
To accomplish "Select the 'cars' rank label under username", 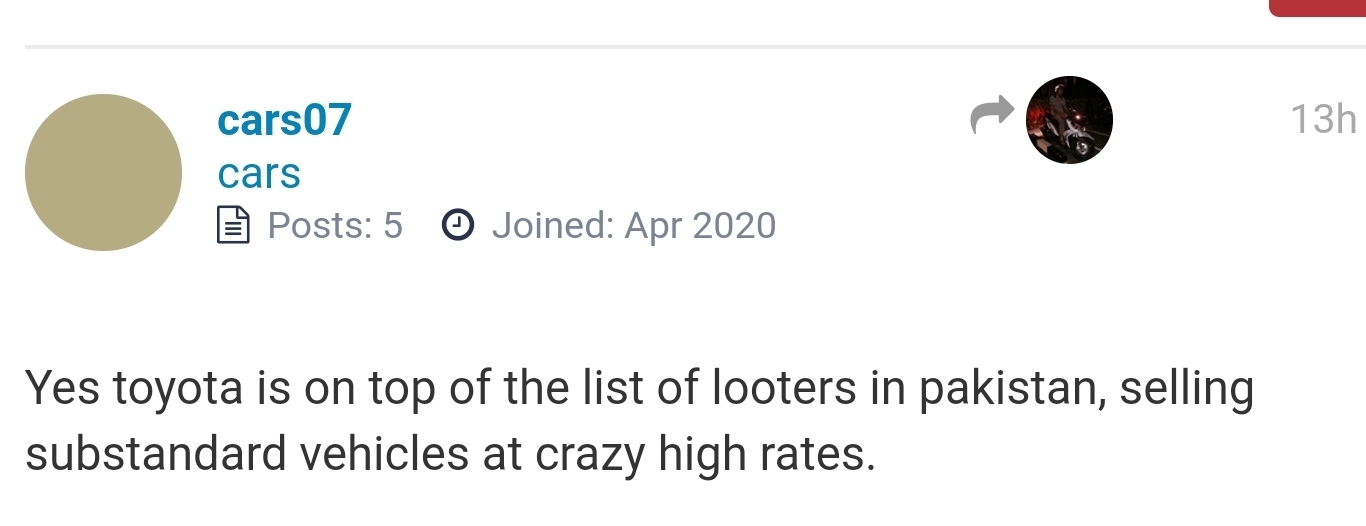I will [x=259, y=174].
